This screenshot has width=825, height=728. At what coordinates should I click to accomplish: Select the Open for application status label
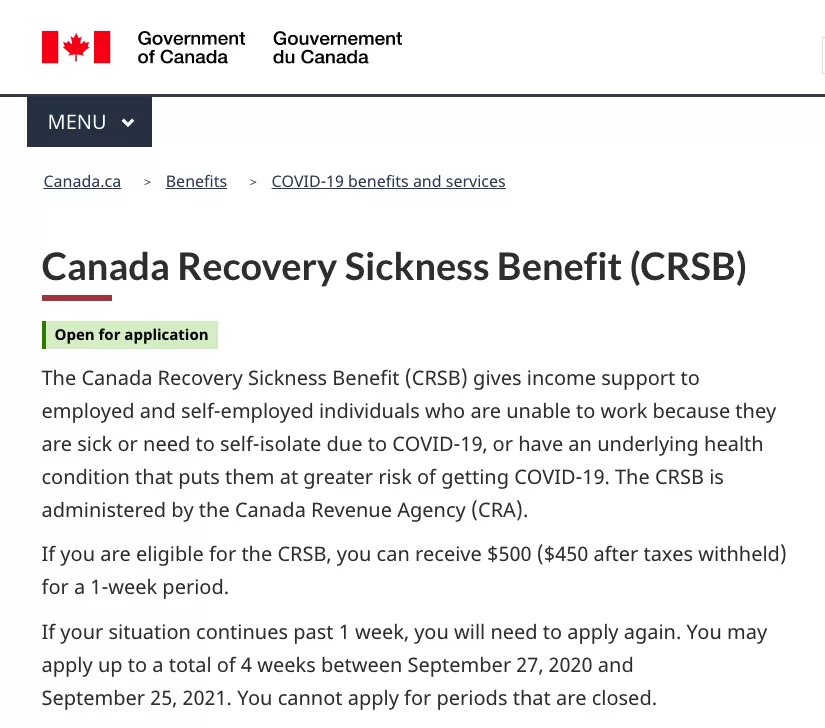[x=130, y=335]
